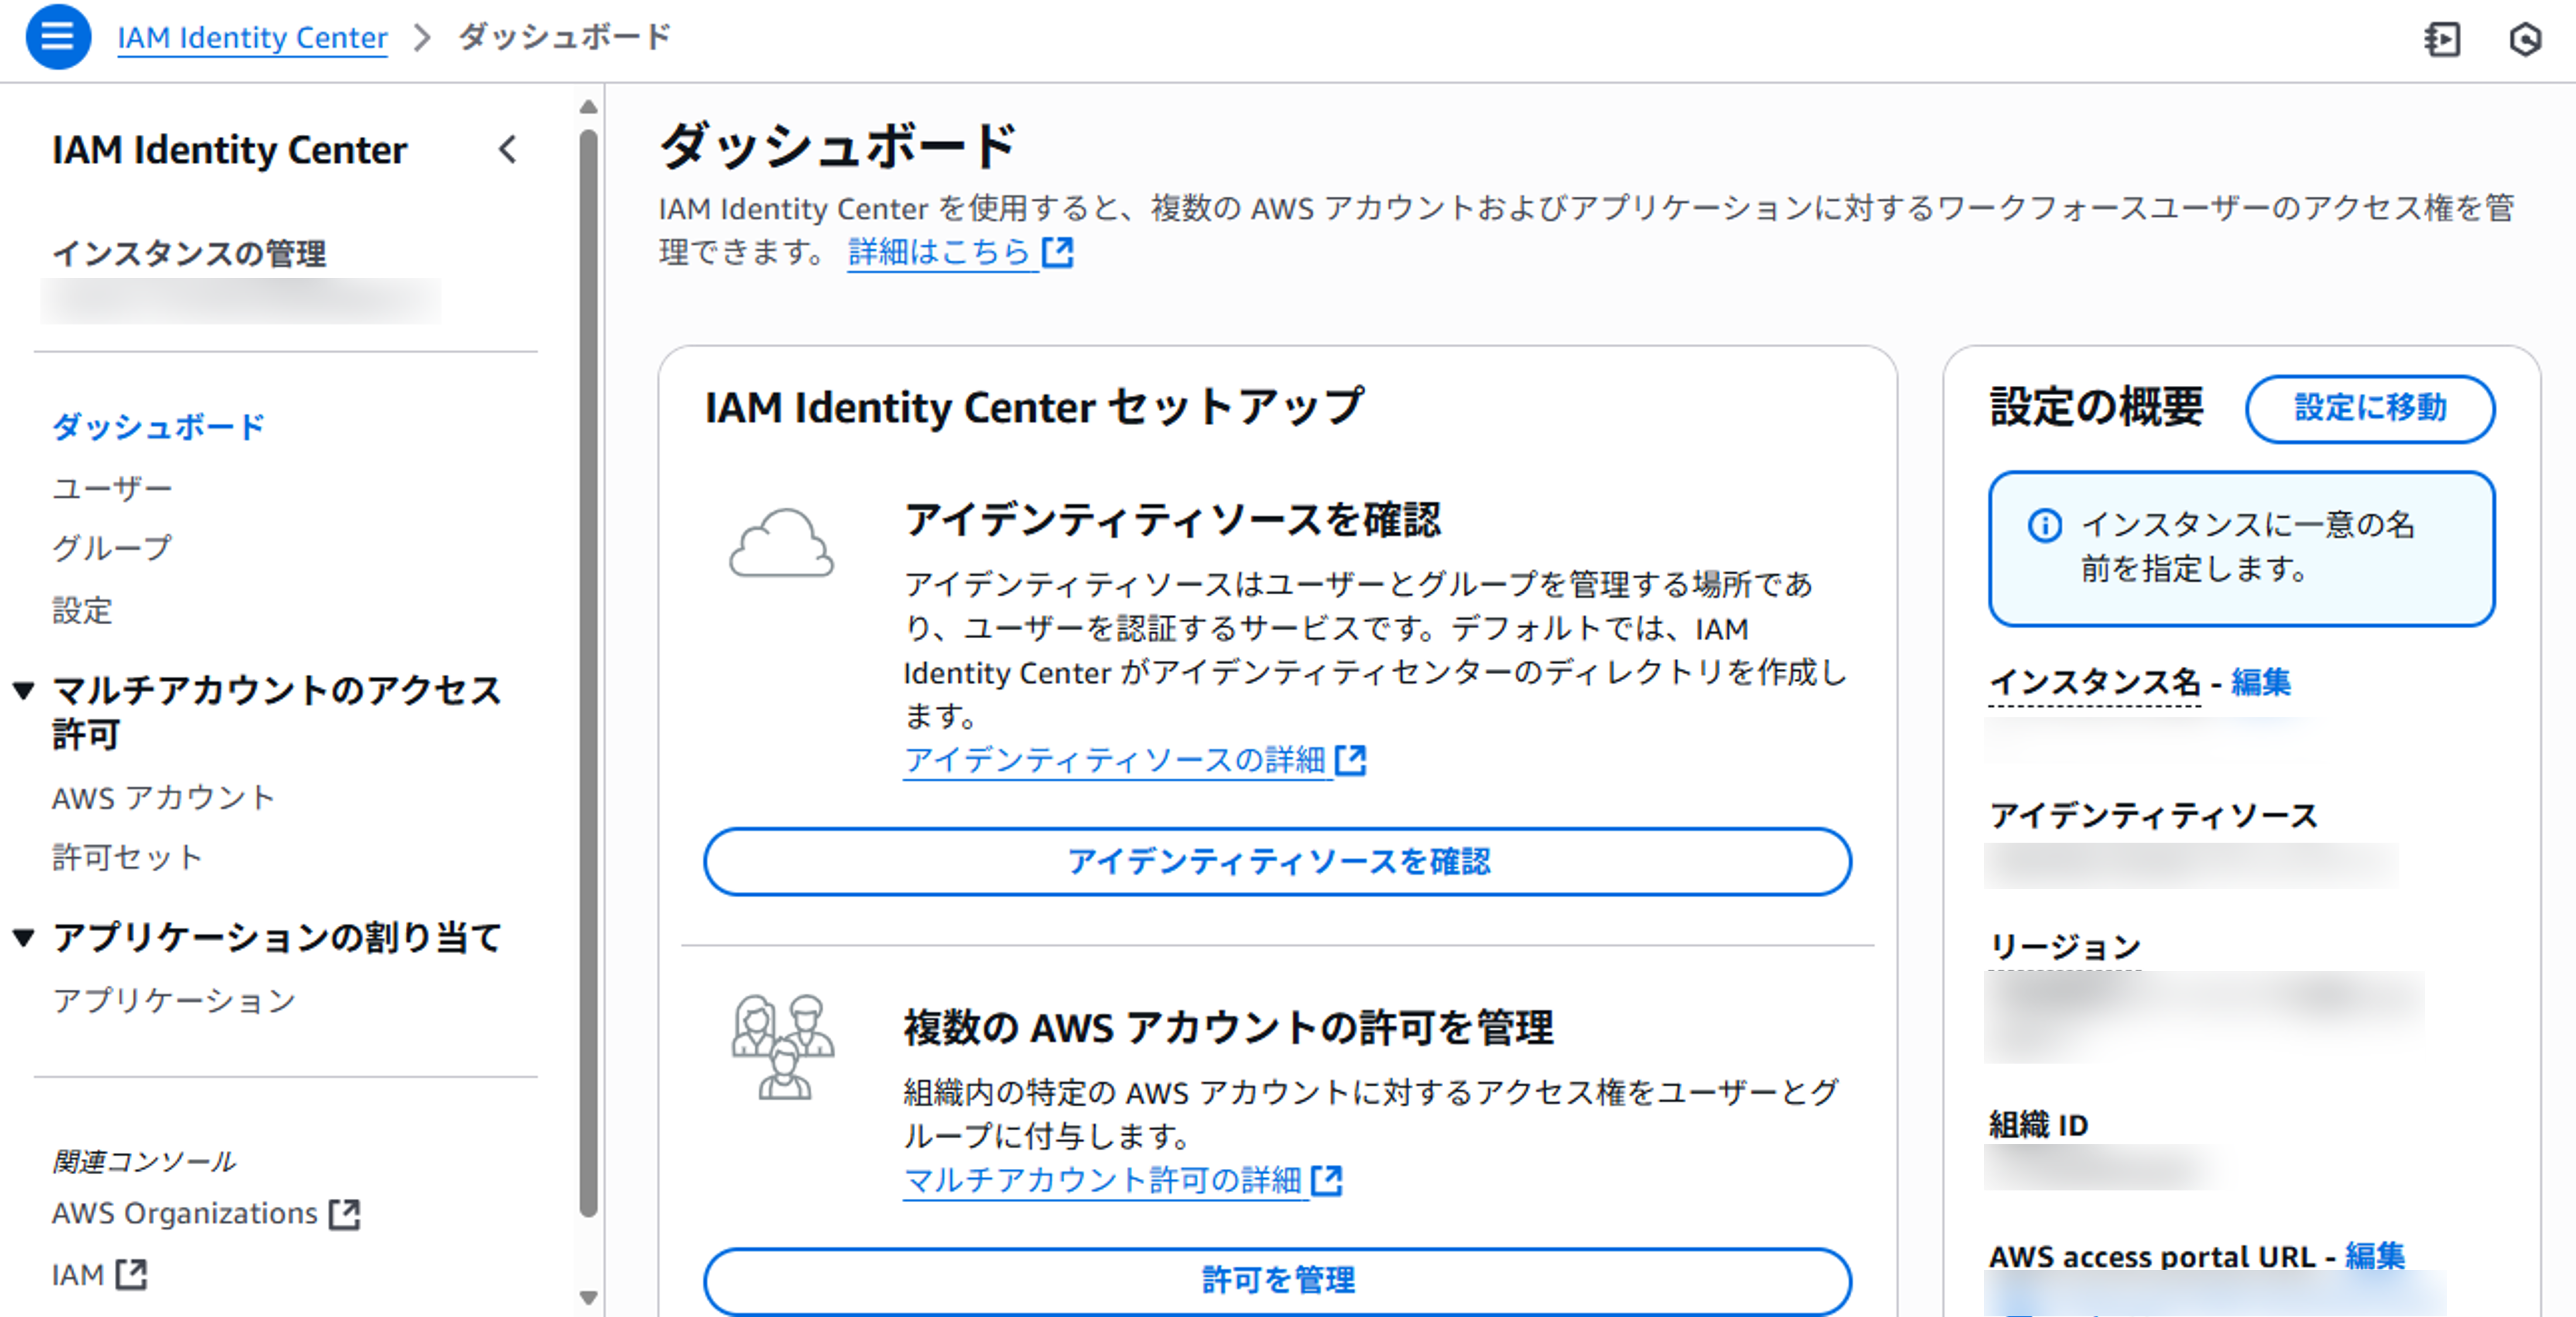
Task: Go to グループ in the sidebar
Action: [x=112, y=548]
